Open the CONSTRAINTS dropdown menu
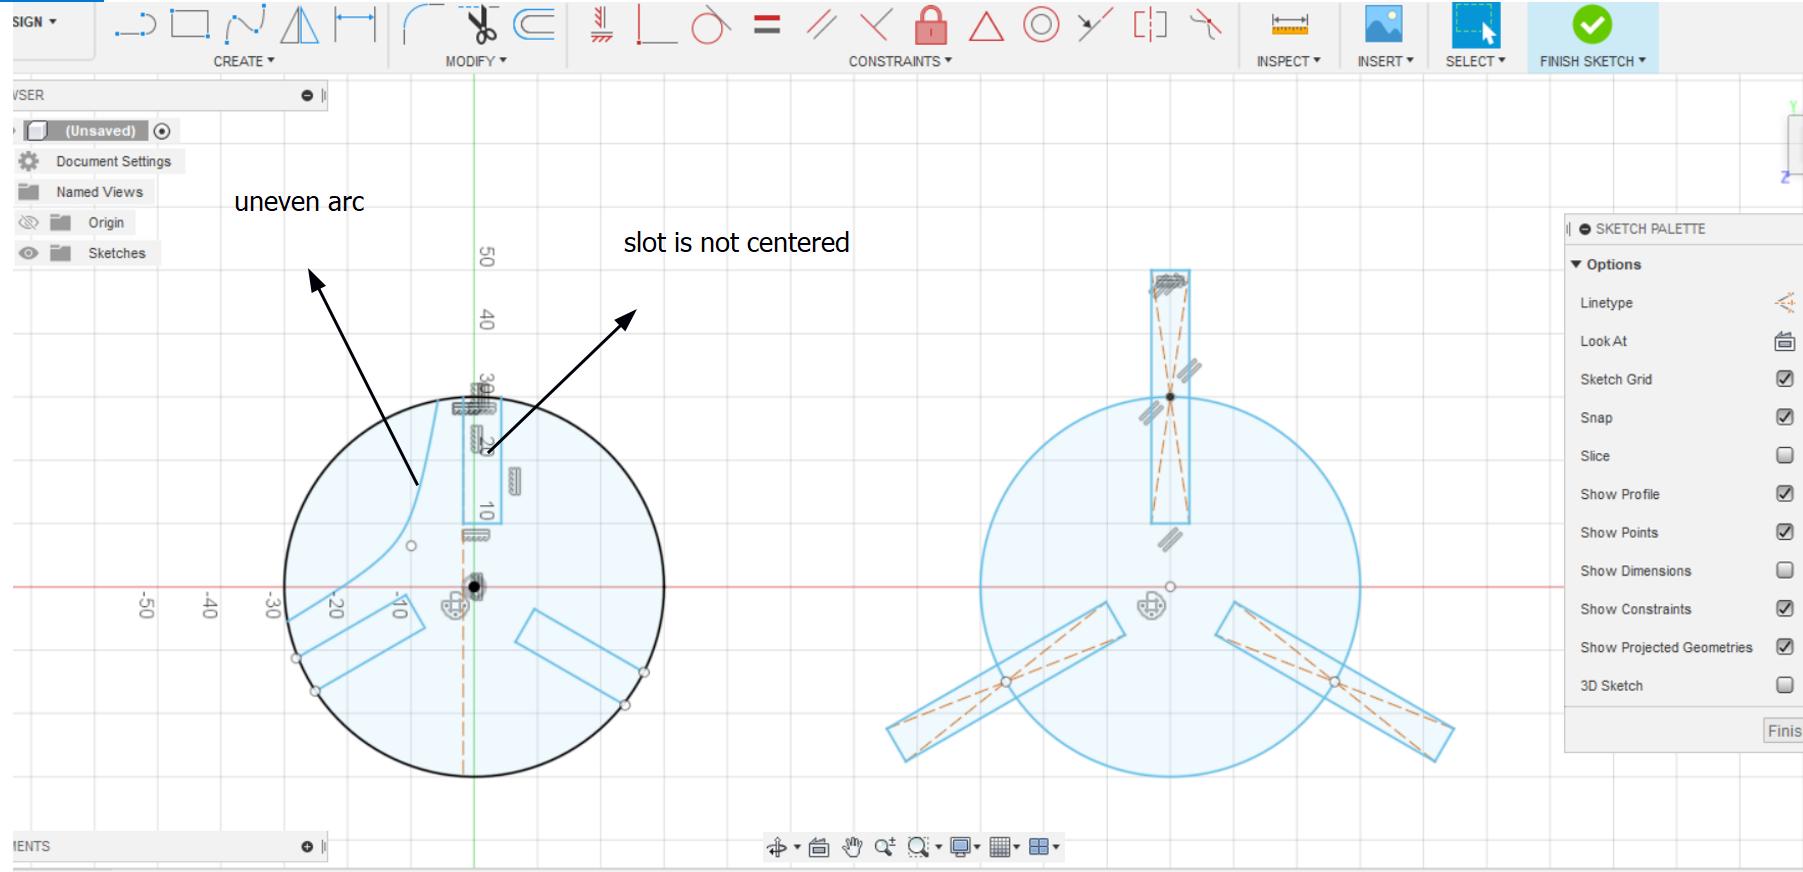Viewport: 1803px width, 872px height. tap(900, 61)
